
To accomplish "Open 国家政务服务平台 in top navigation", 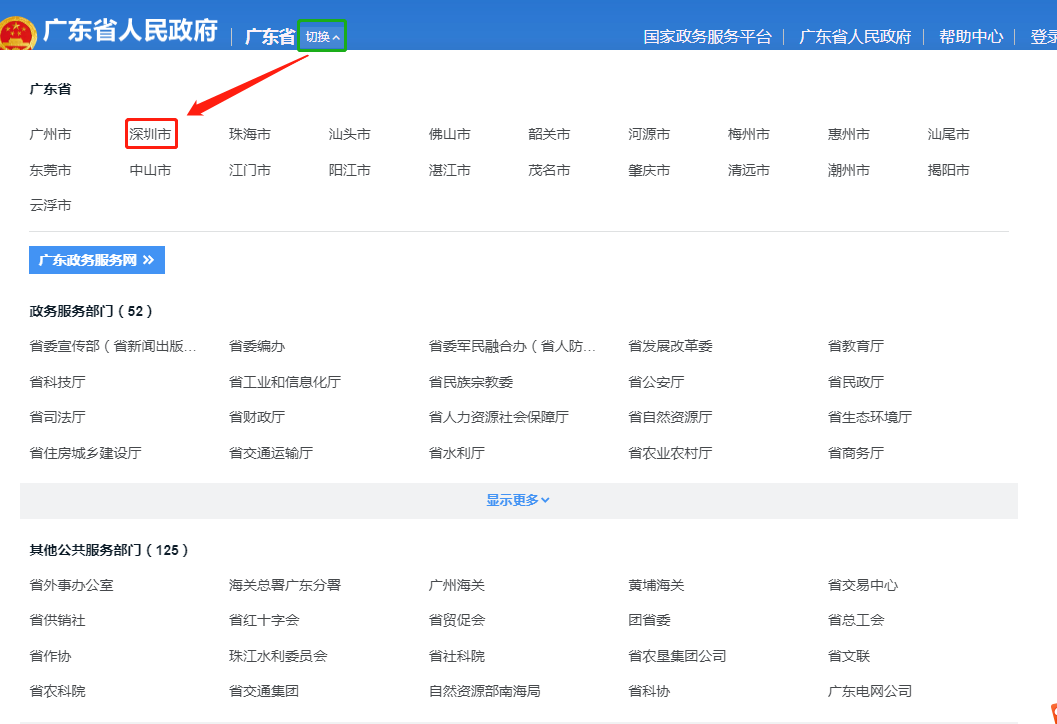I will (x=707, y=37).
